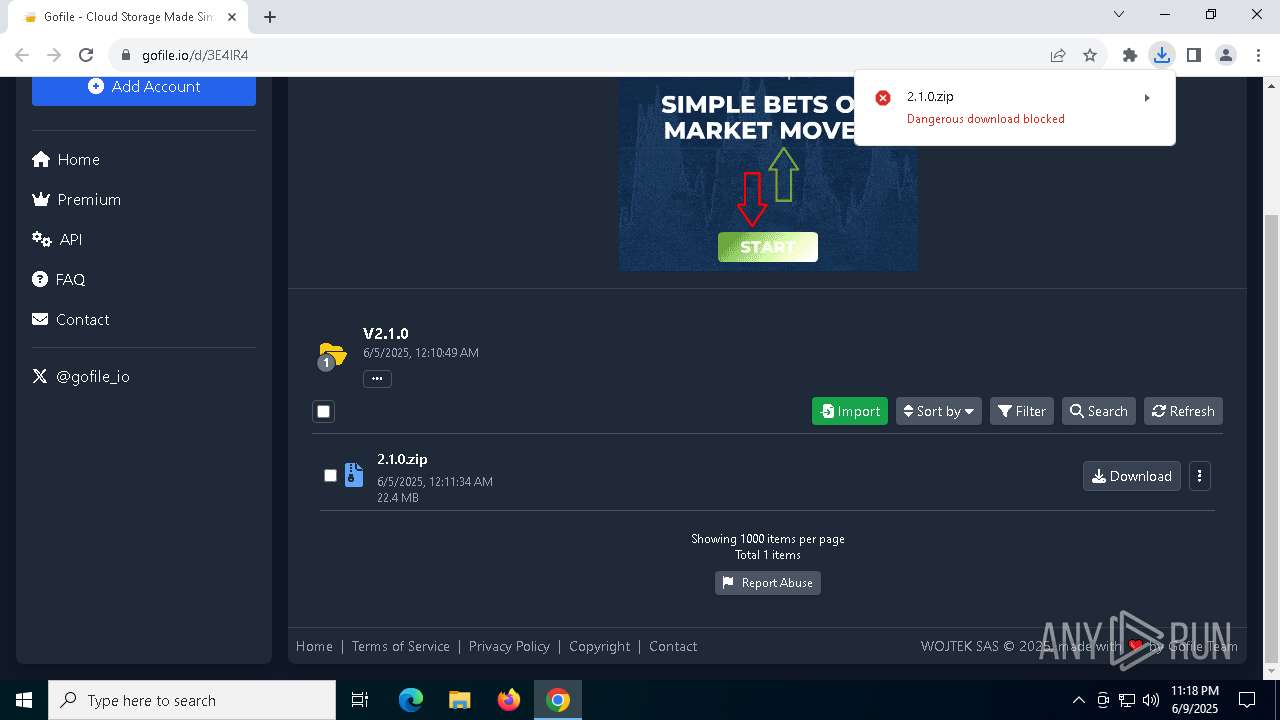Close the Gofile tab

pyautogui.click(x=232, y=17)
